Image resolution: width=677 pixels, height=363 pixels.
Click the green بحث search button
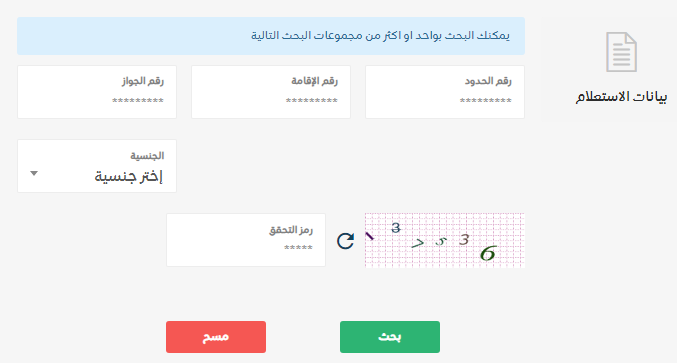click(x=390, y=337)
